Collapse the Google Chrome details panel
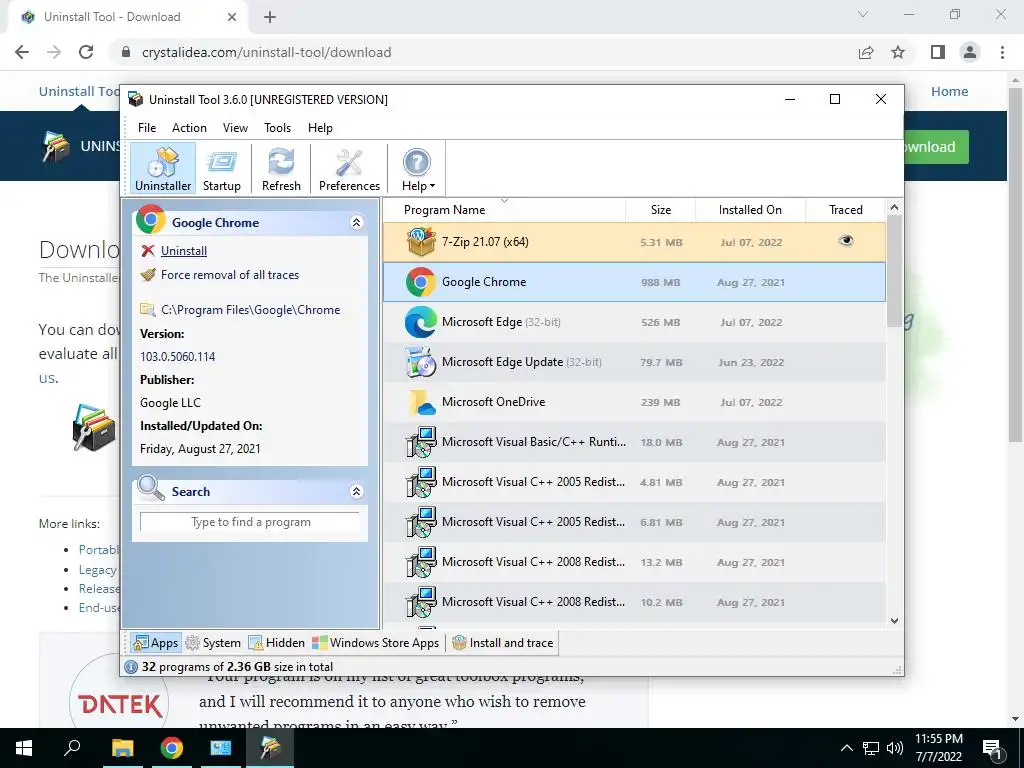Viewport: 1024px width, 768px height. tap(357, 223)
